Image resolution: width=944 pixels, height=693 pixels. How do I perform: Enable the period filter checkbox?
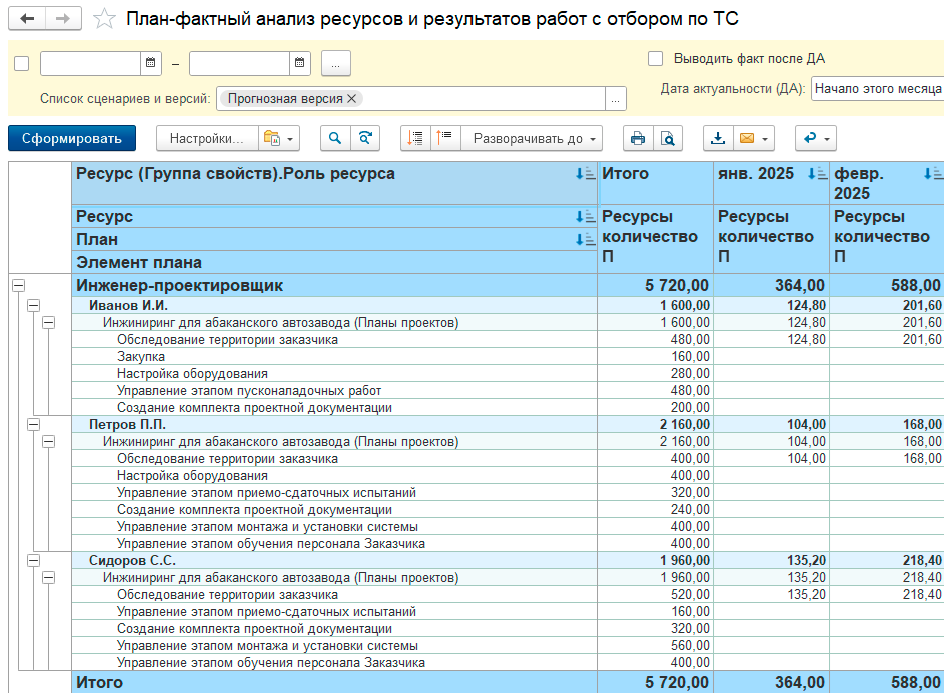pos(22,64)
